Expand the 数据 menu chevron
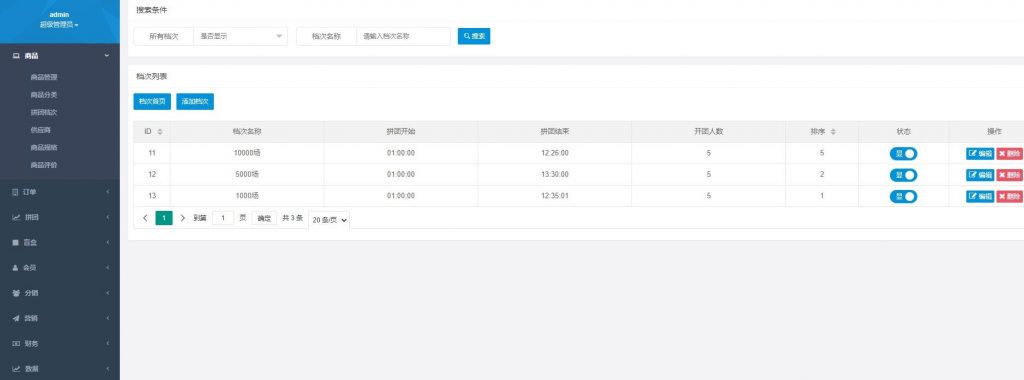 (x=107, y=369)
